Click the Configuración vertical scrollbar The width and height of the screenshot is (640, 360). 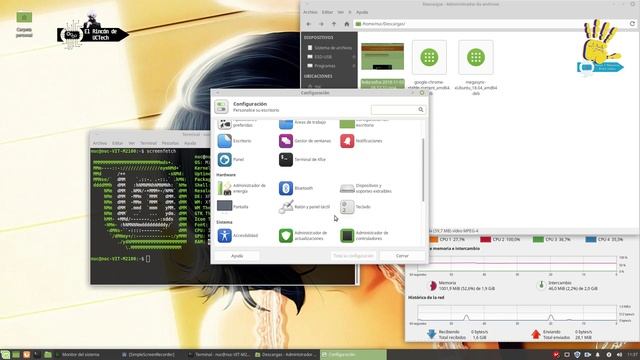(423, 169)
